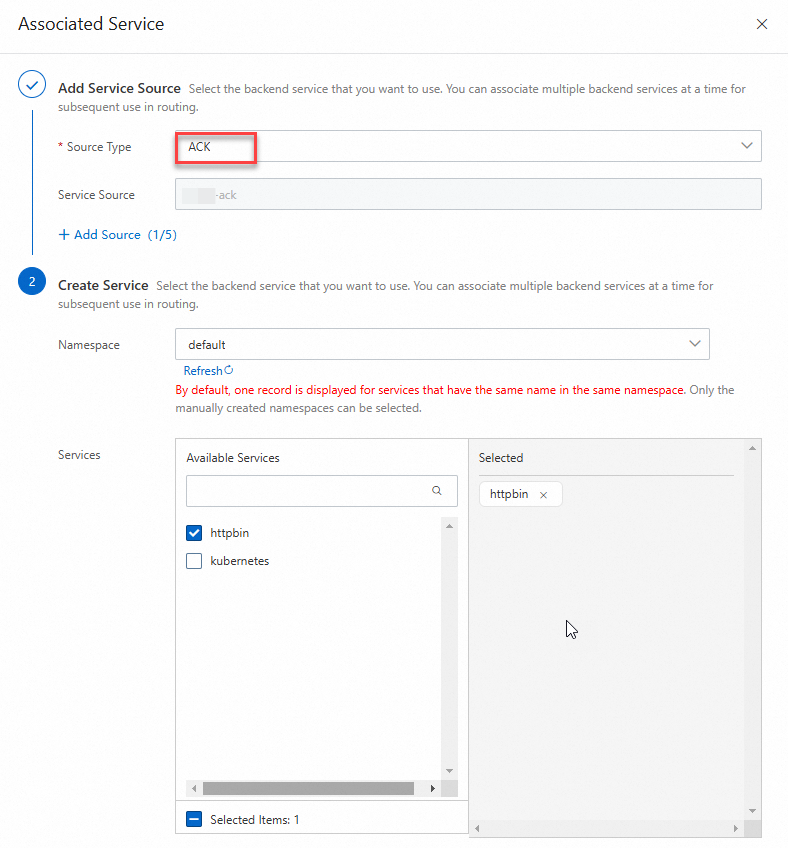Click the Service Source field
The height and width of the screenshot is (848, 788).
click(468, 195)
